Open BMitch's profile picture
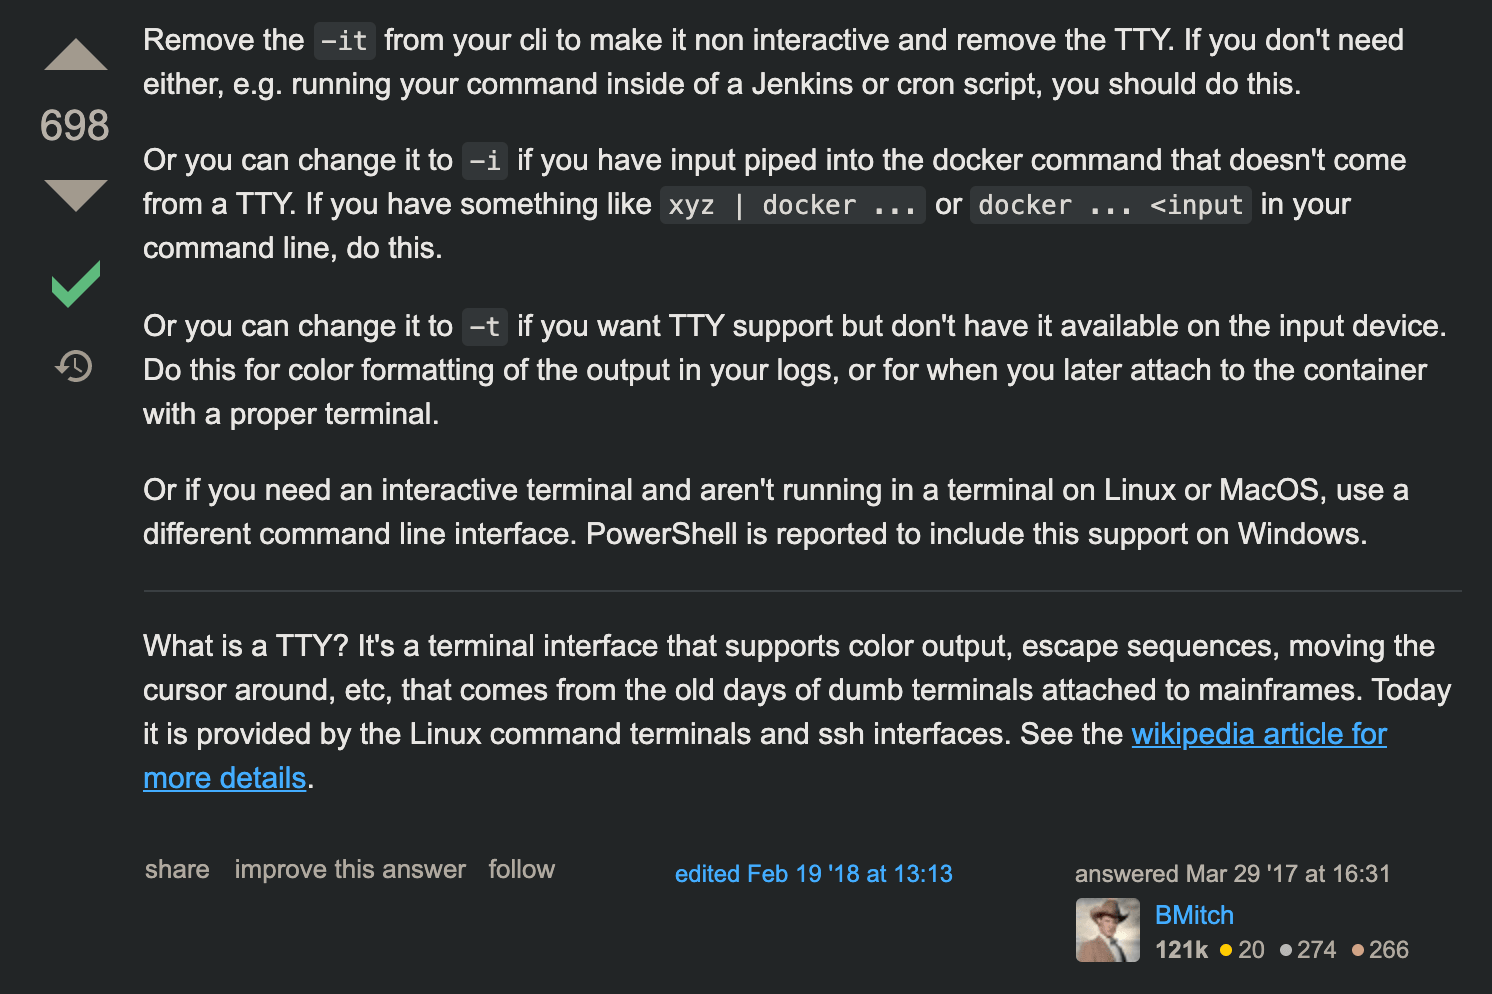1492x994 pixels. (x=1107, y=930)
